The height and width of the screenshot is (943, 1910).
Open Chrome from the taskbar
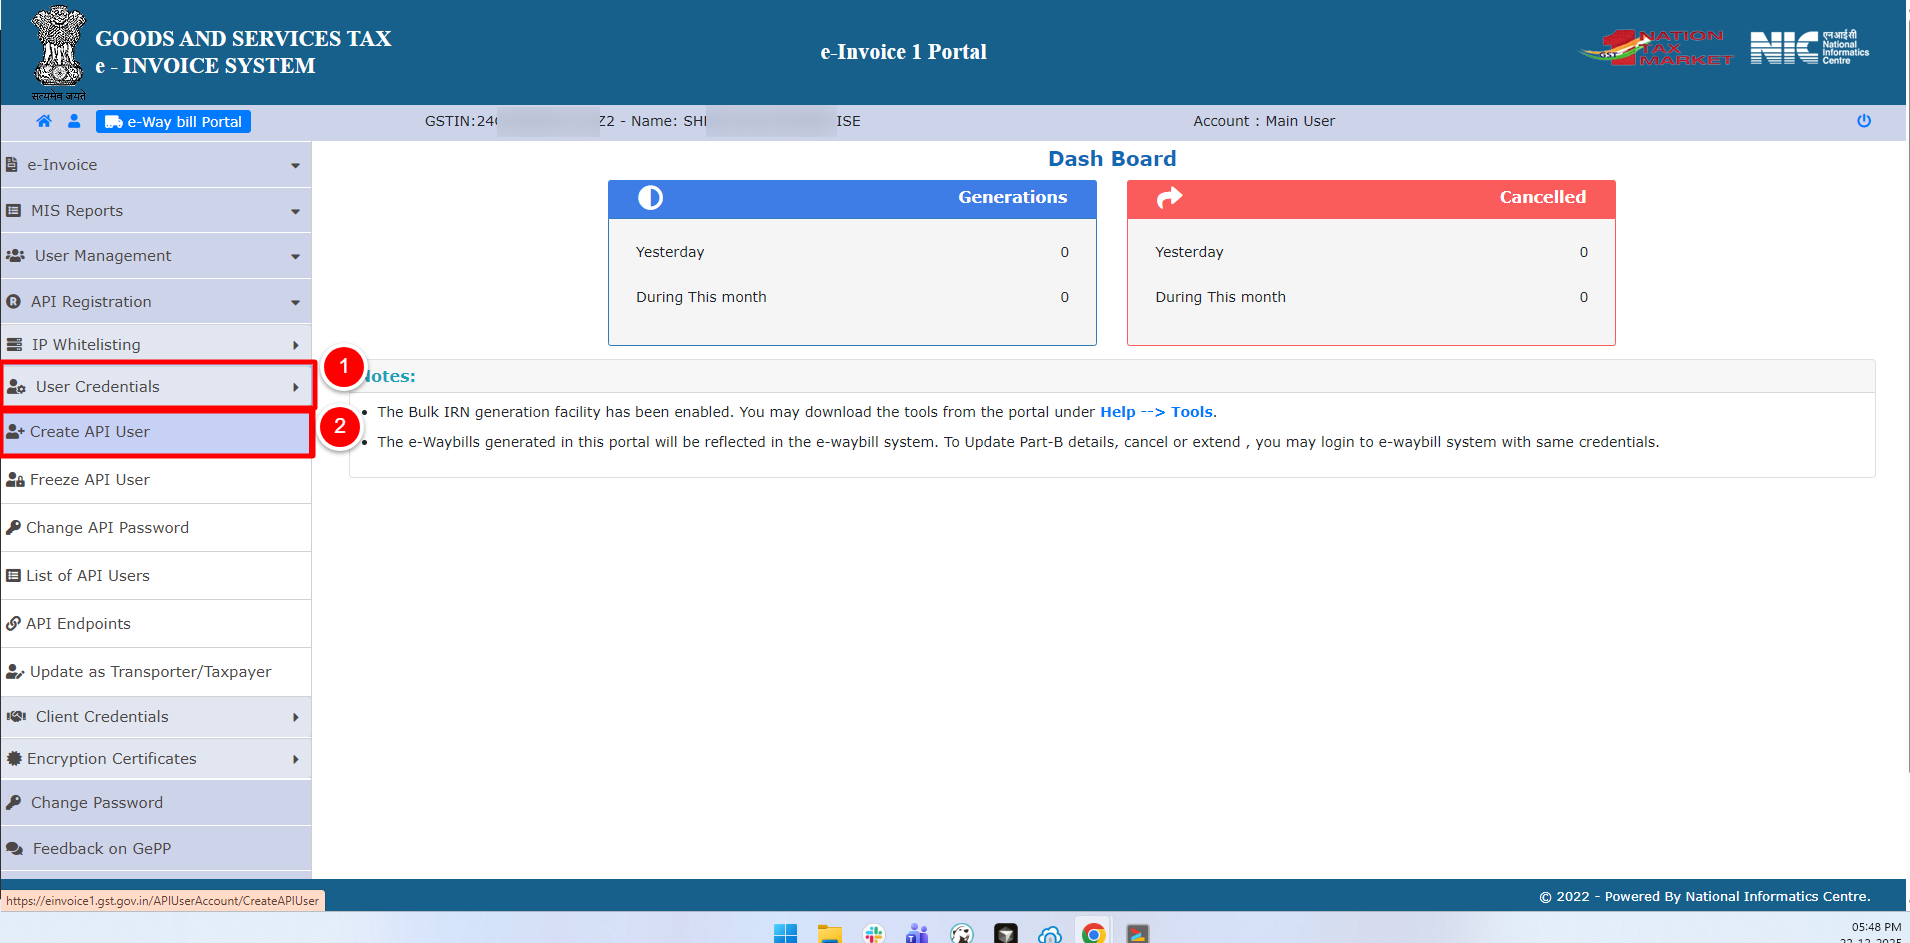(x=1093, y=933)
